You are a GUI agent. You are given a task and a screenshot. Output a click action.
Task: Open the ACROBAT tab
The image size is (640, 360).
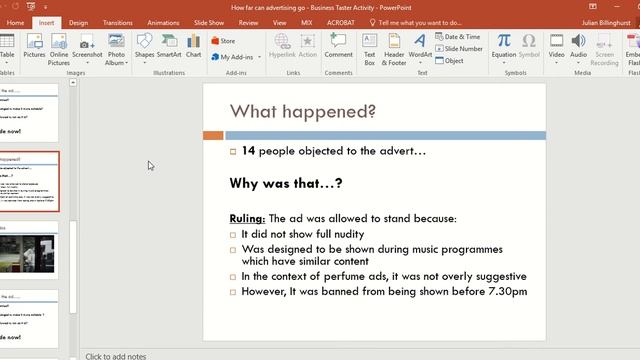tap(341, 23)
